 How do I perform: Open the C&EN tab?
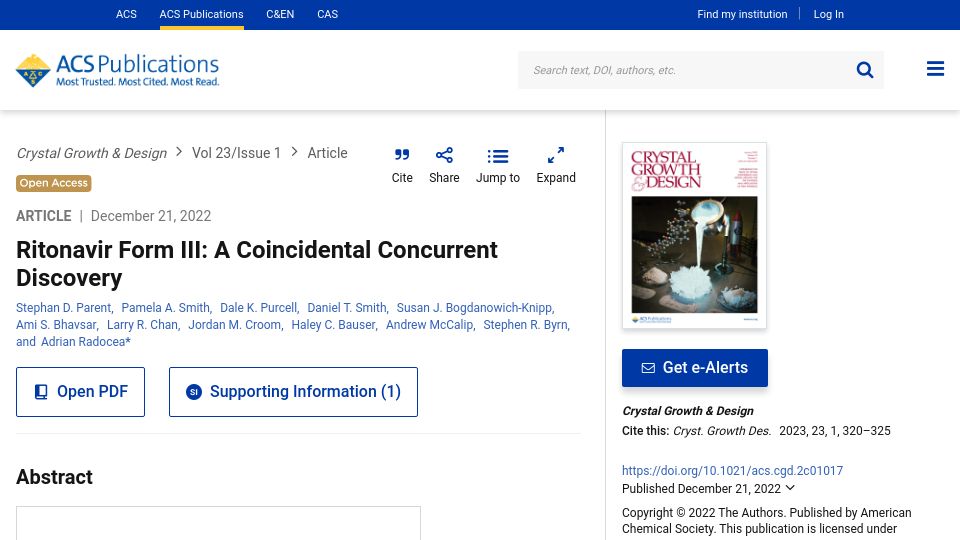[280, 14]
